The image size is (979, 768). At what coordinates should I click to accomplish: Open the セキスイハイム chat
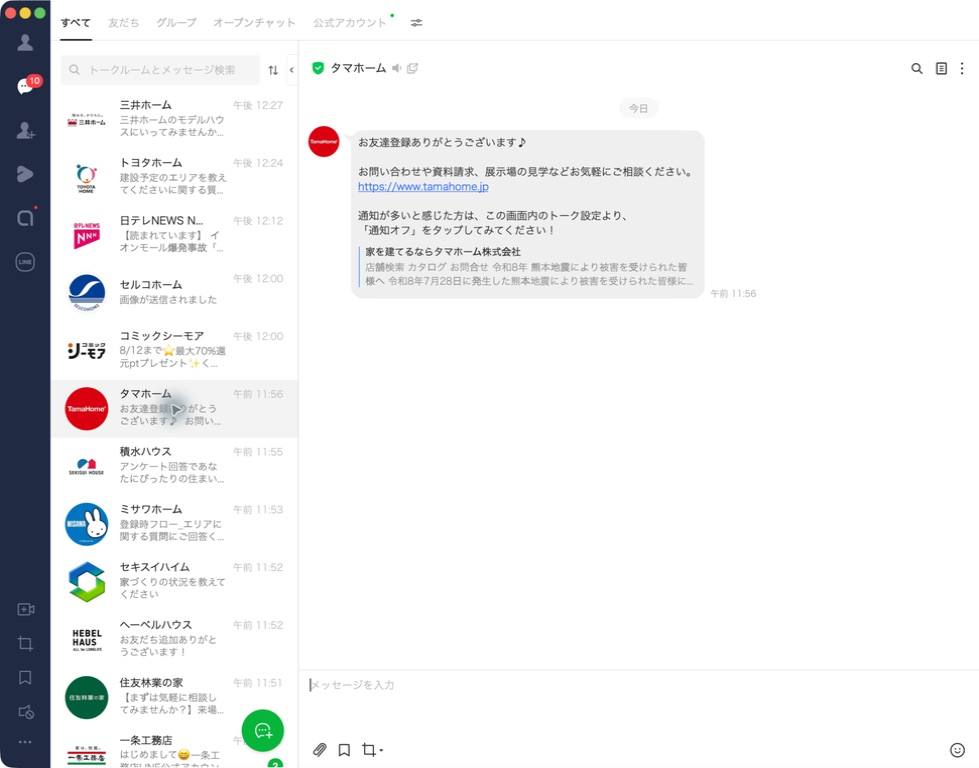tap(174, 581)
